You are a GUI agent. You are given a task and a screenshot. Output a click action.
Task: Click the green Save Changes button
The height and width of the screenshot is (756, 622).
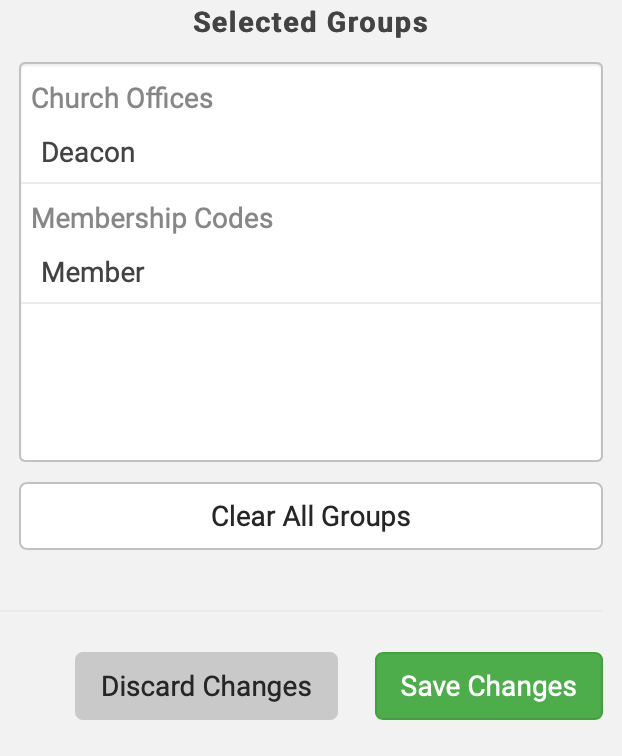[x=488, y=686]
